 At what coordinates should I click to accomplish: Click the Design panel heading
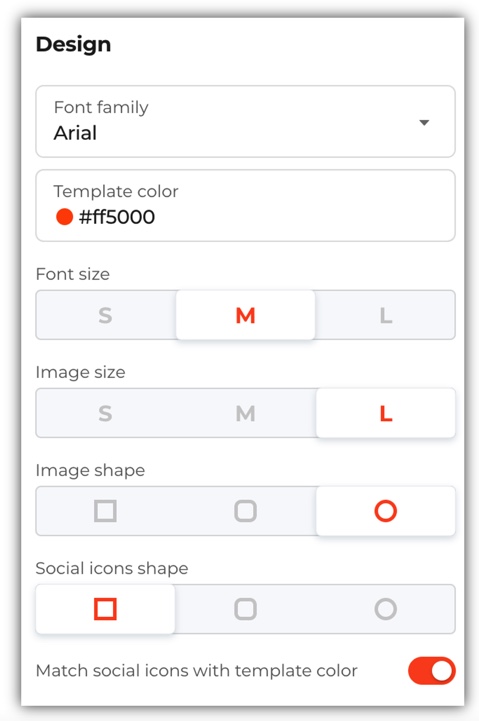pyautogui.click(x=74, y=45)
